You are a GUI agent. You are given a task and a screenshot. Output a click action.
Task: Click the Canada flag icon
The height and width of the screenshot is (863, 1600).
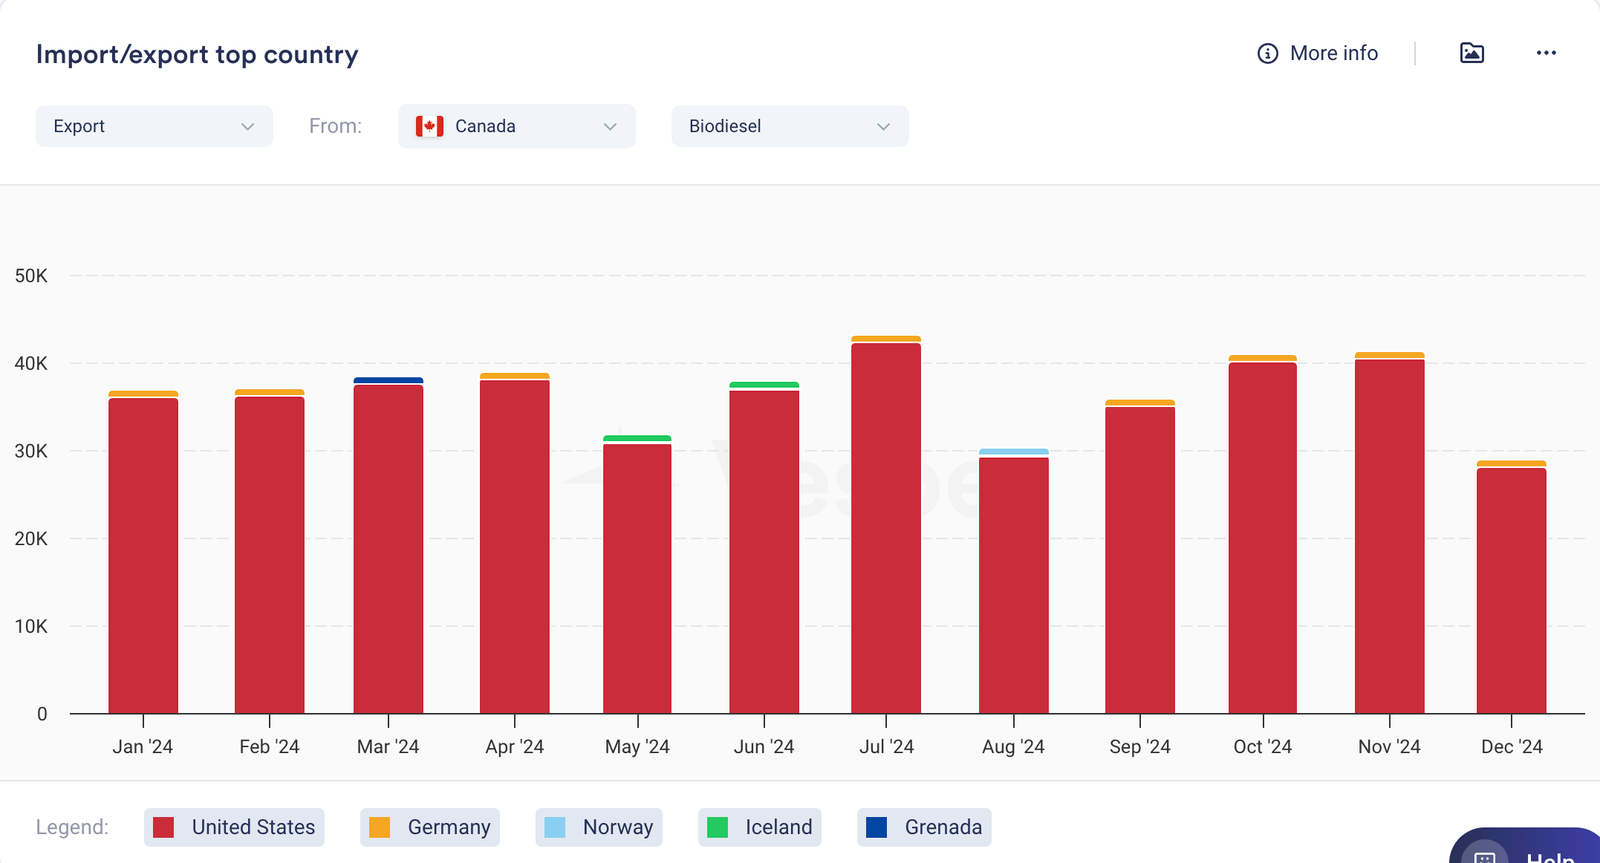point(429,127)
